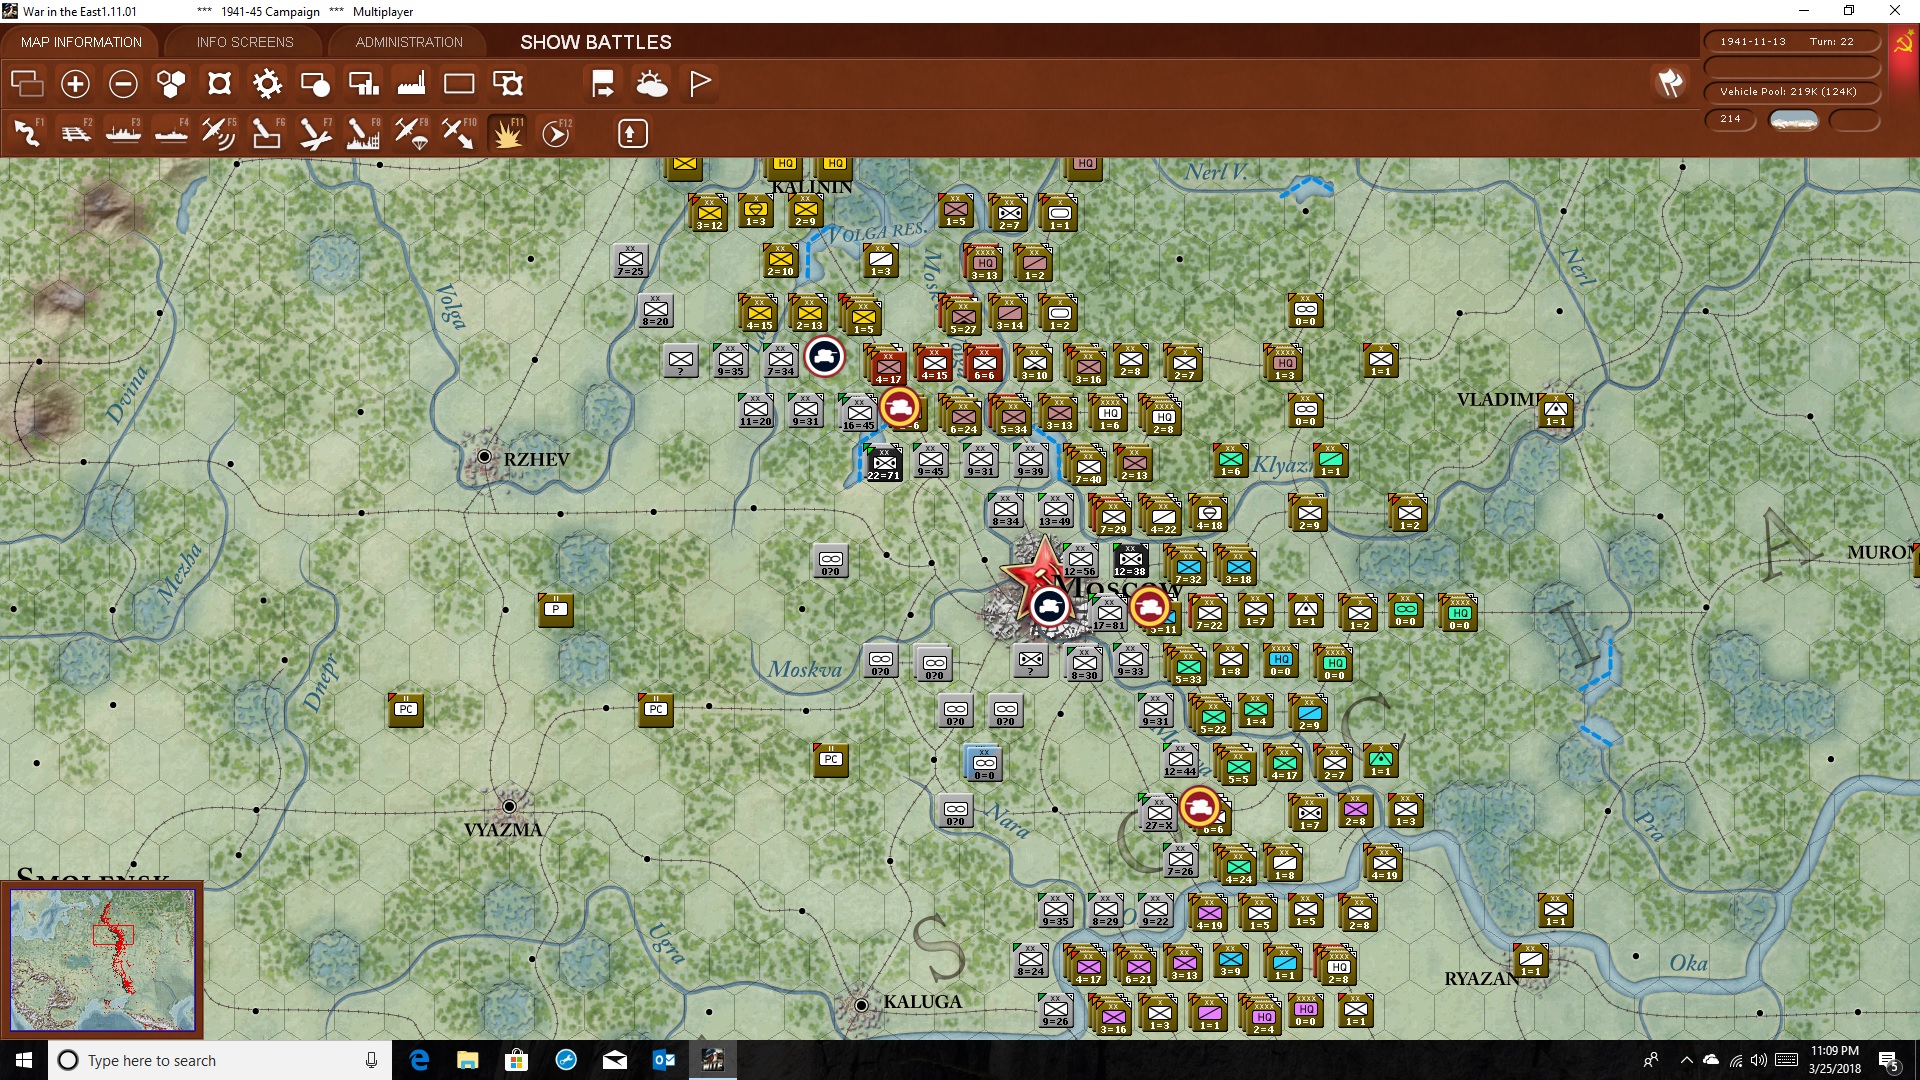Open Outlook from taskbar
Viewport: 1920px width, 1080px height.
(664, 1060)
